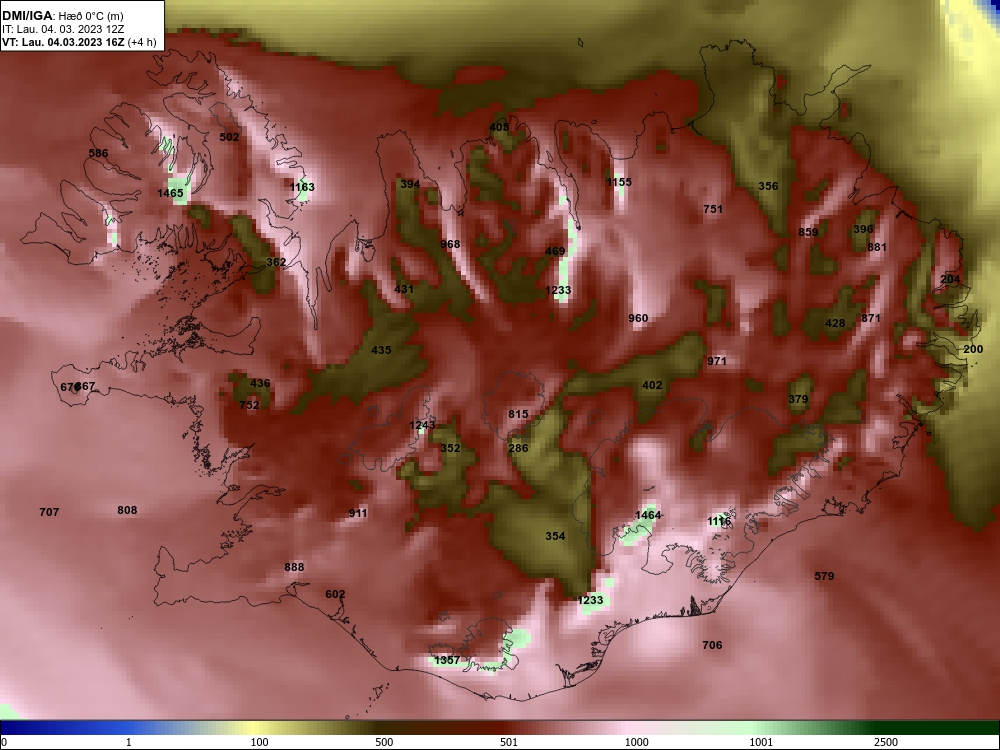Click the 1116 map value
1000x750 pixels.
pyautogui.click(x=719, y=522)
